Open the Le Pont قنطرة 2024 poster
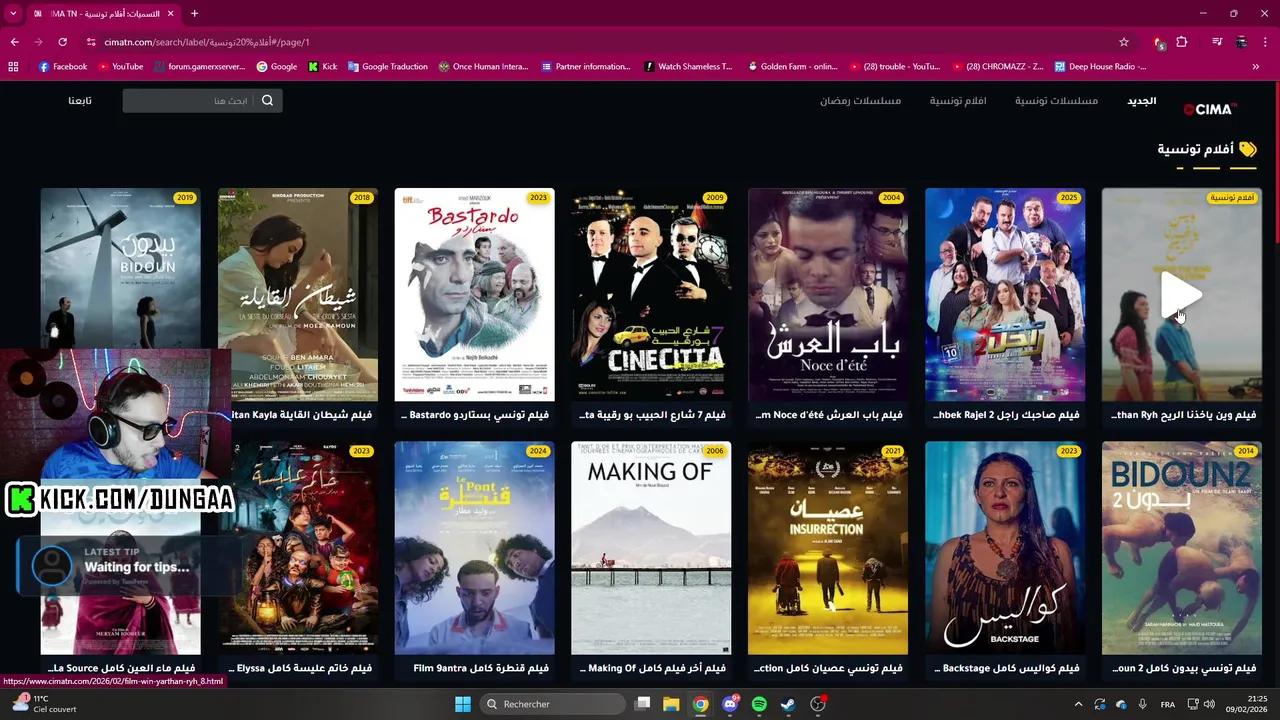The height and width of the screenshot is (720, 1280). (474, 548)
